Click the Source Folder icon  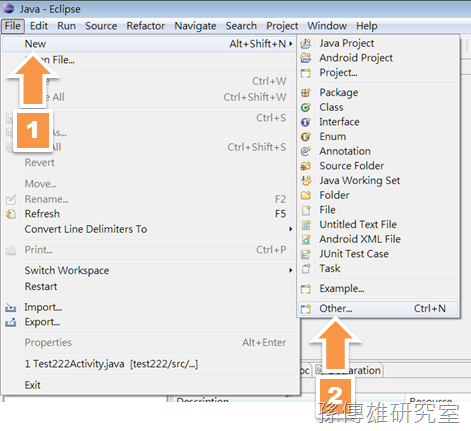point(306,166)
